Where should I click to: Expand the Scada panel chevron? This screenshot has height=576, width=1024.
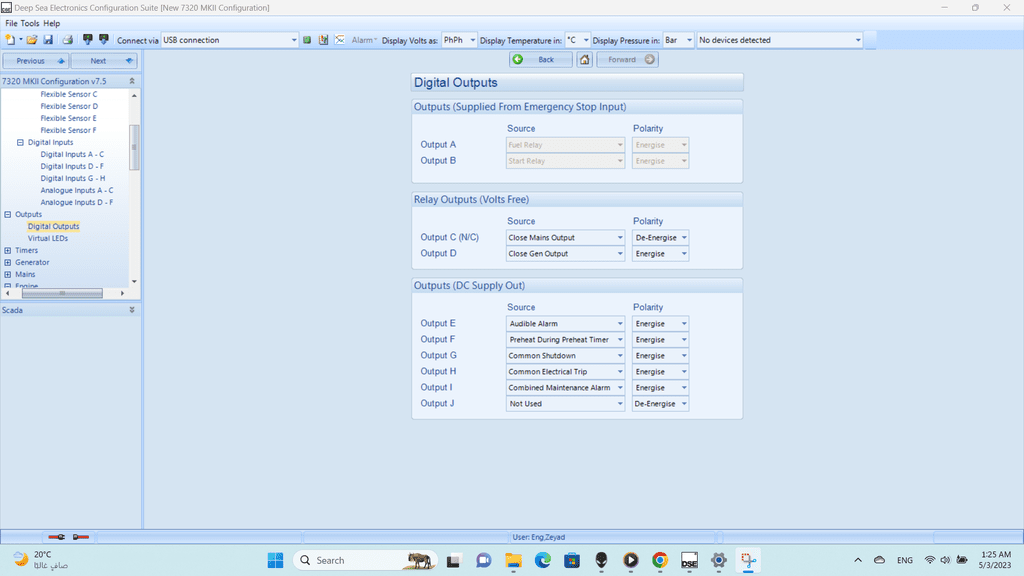pos(132,310)
